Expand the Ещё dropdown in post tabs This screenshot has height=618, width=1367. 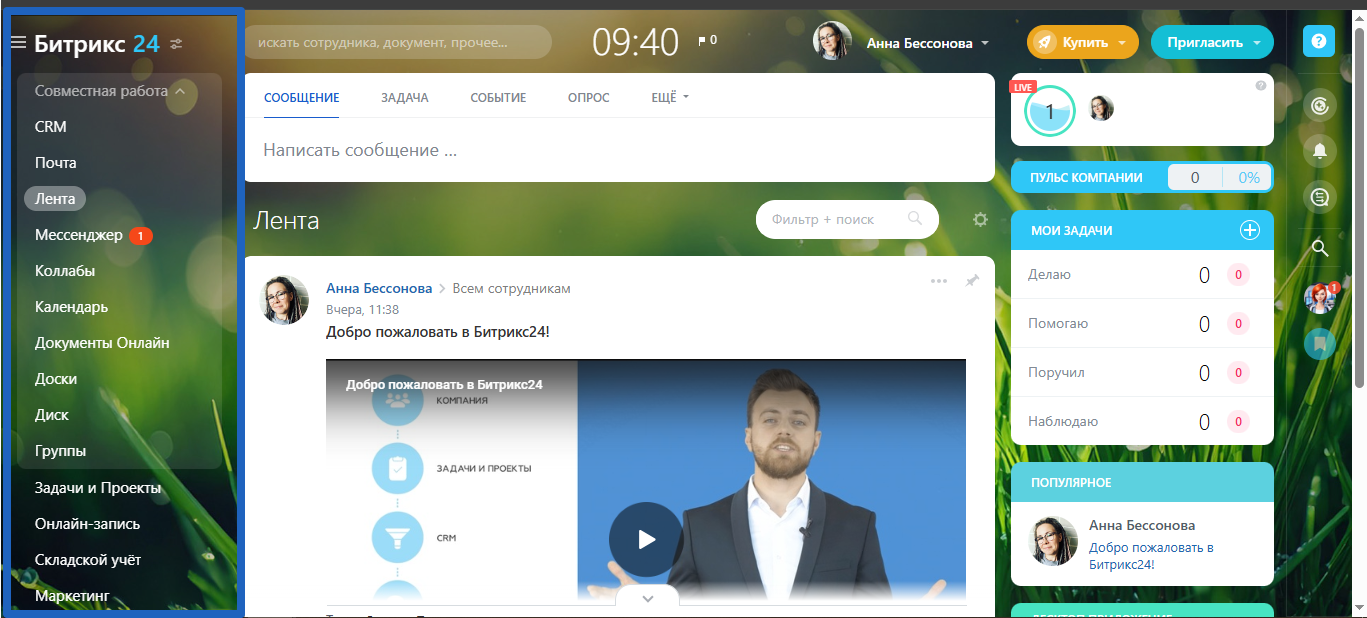click(x=670, y=98)
